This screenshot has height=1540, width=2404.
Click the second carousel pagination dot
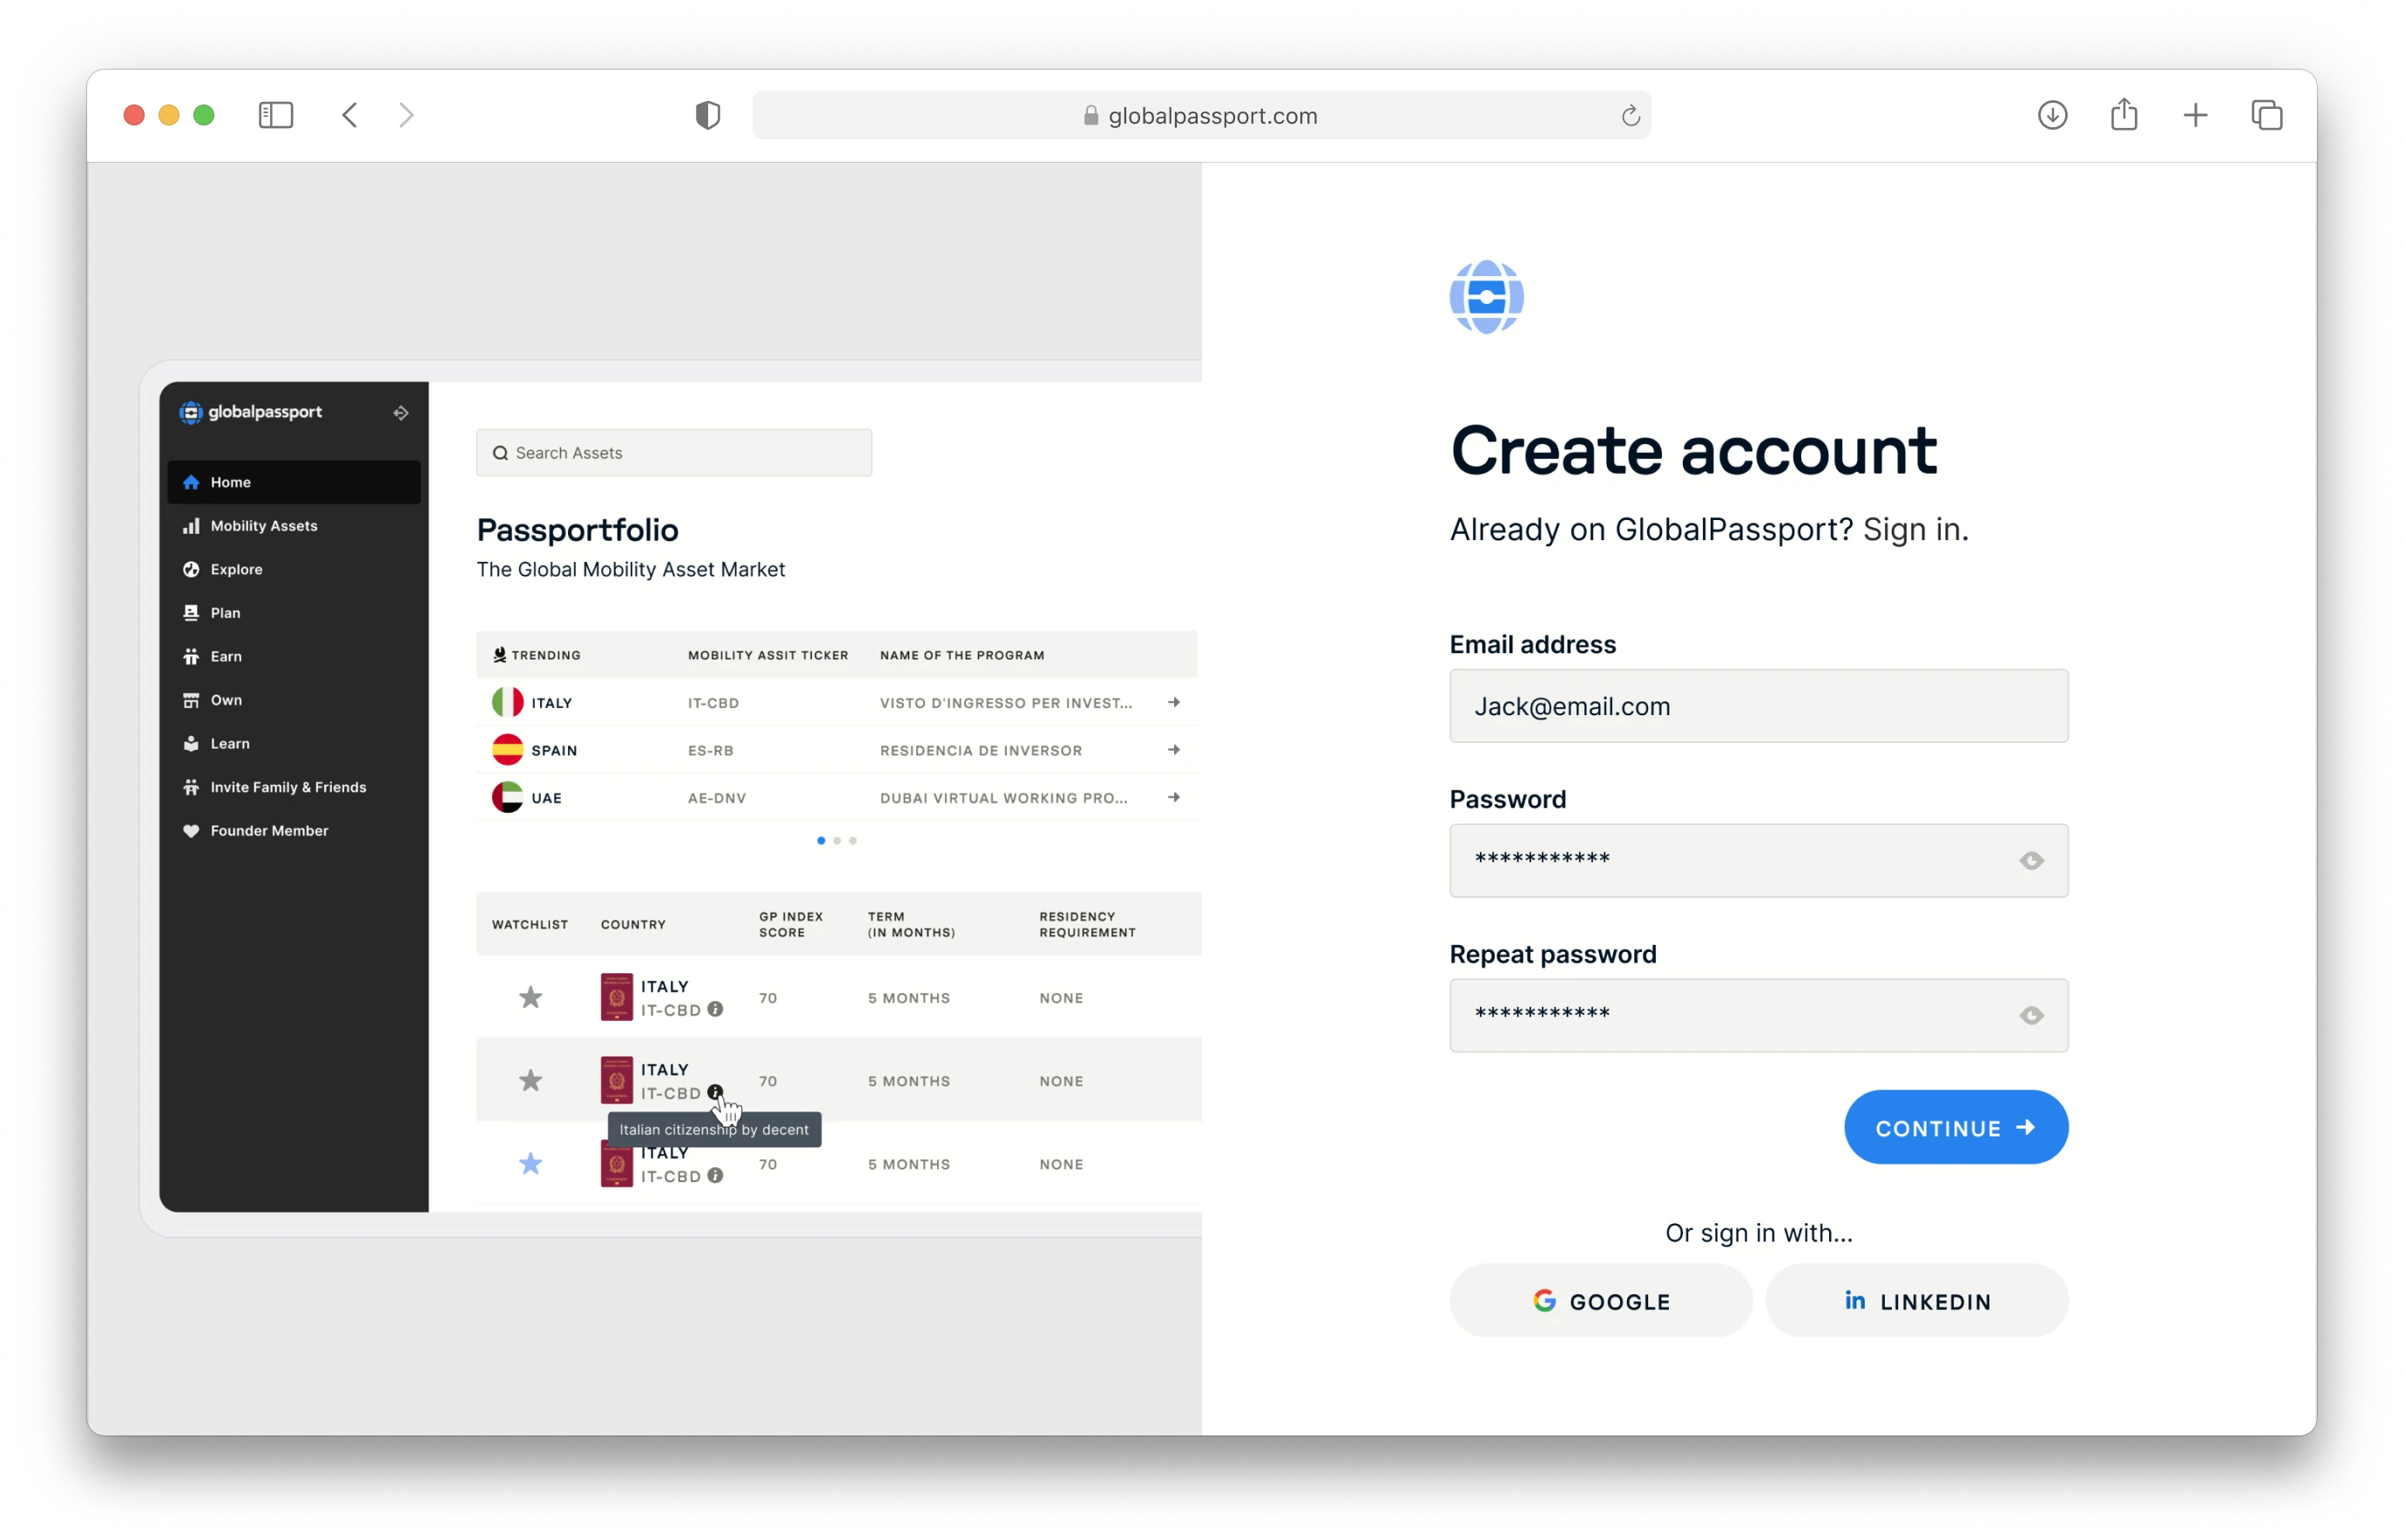point(837,841)
